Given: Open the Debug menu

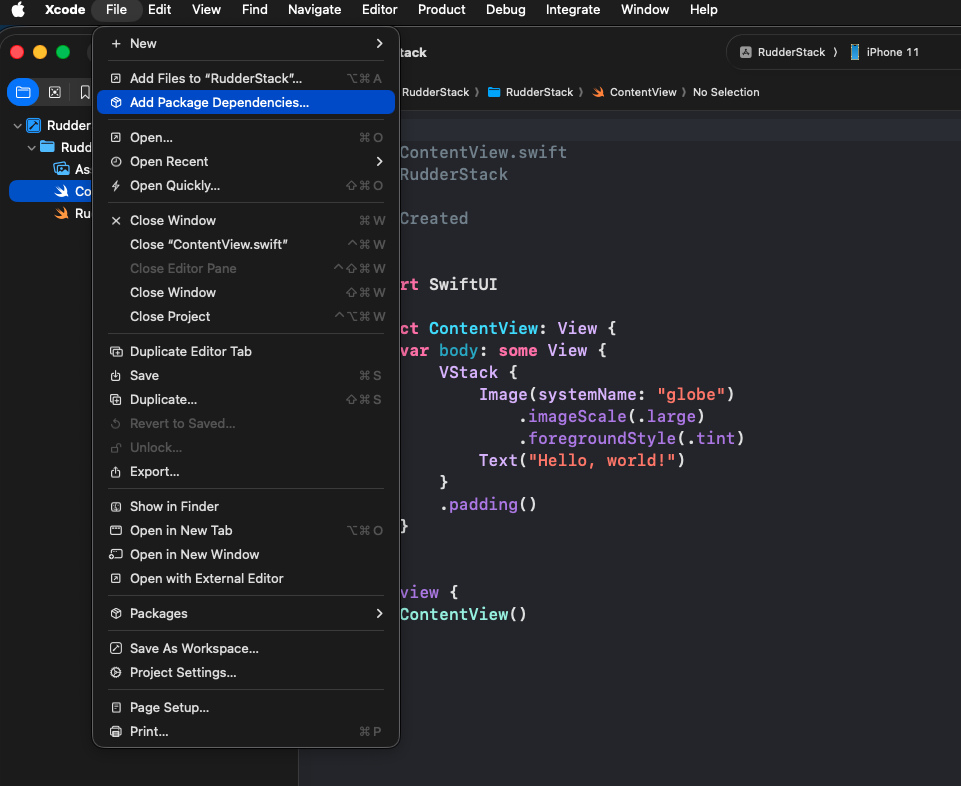Looking at the screenshot, I should (x=506, y=10).
